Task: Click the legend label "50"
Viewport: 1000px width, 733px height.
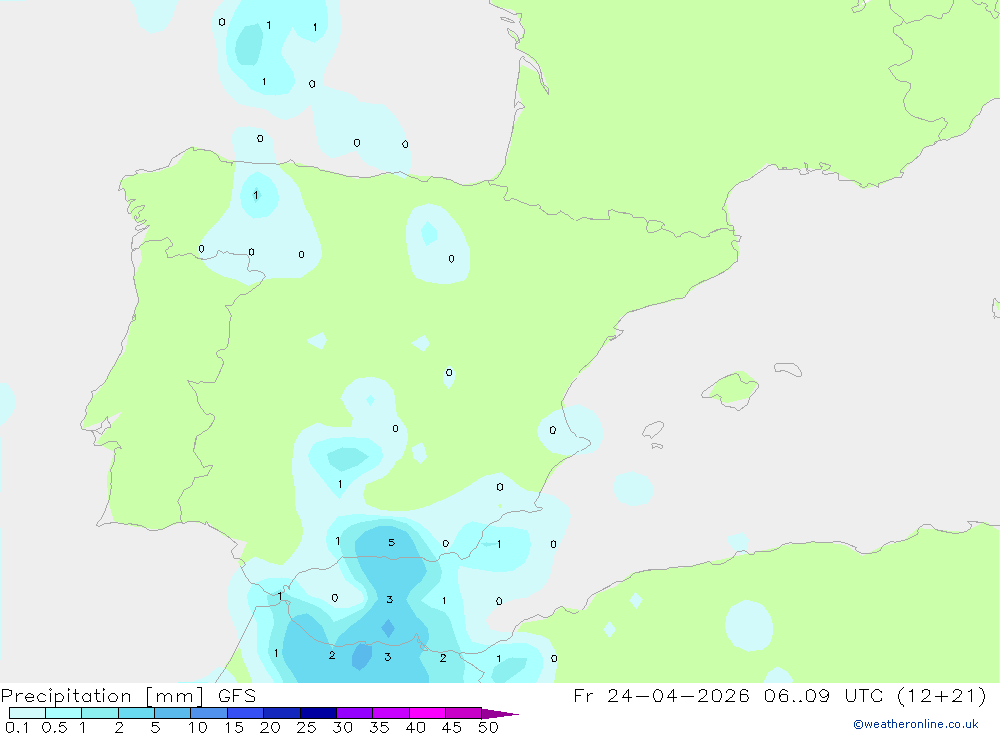Action: click(x=488, y=727)
